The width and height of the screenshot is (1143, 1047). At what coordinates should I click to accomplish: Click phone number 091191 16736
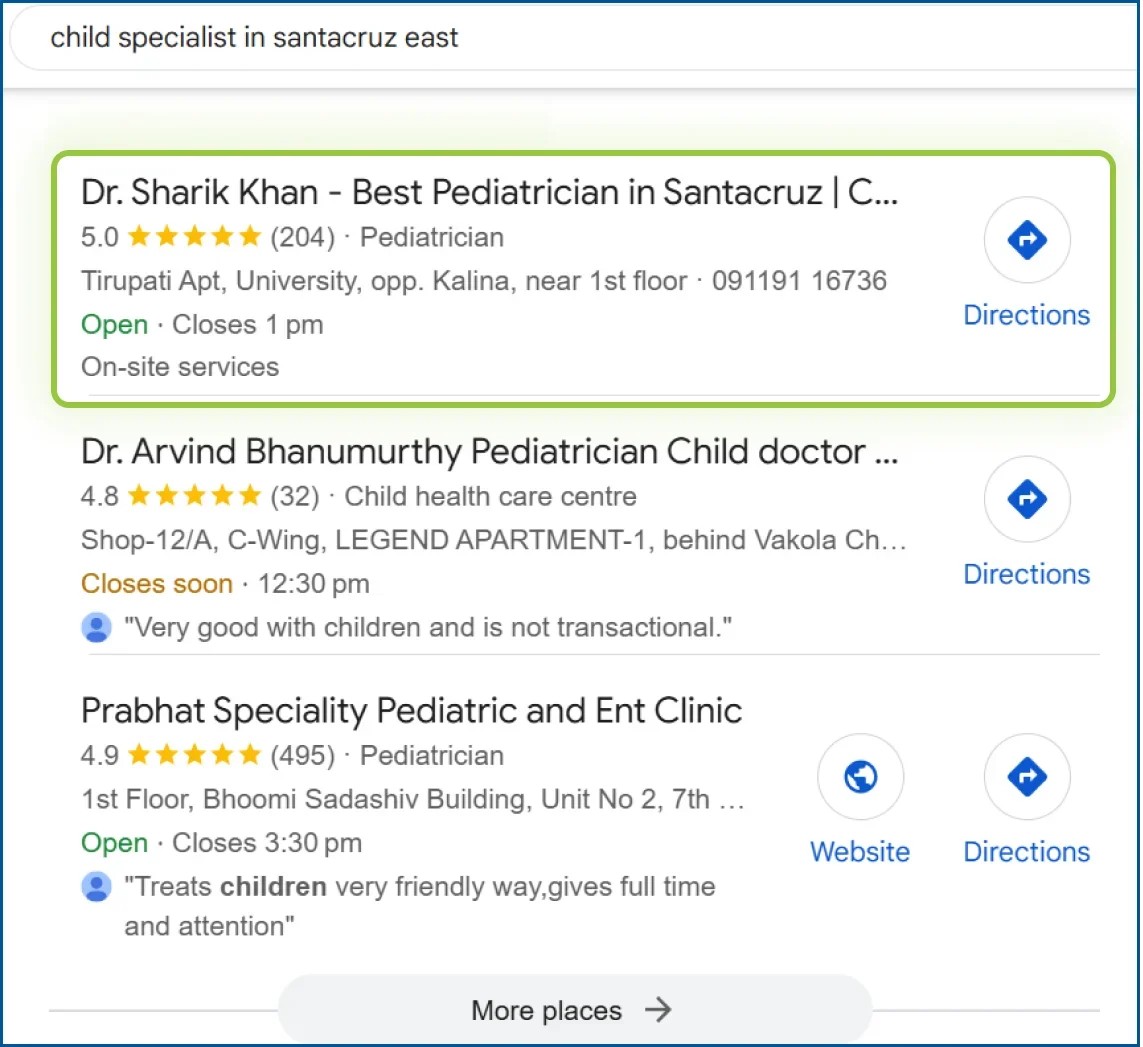click(x=799, y=281)
